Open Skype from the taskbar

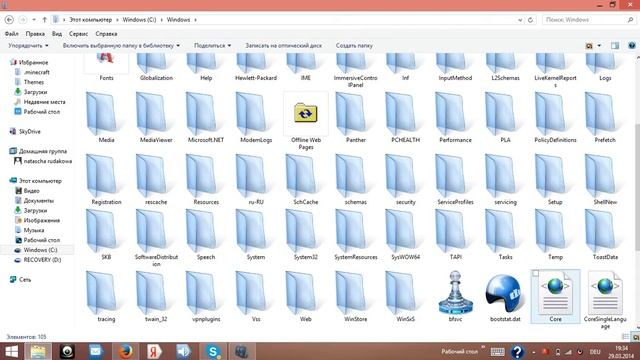[x=213, y=351]
